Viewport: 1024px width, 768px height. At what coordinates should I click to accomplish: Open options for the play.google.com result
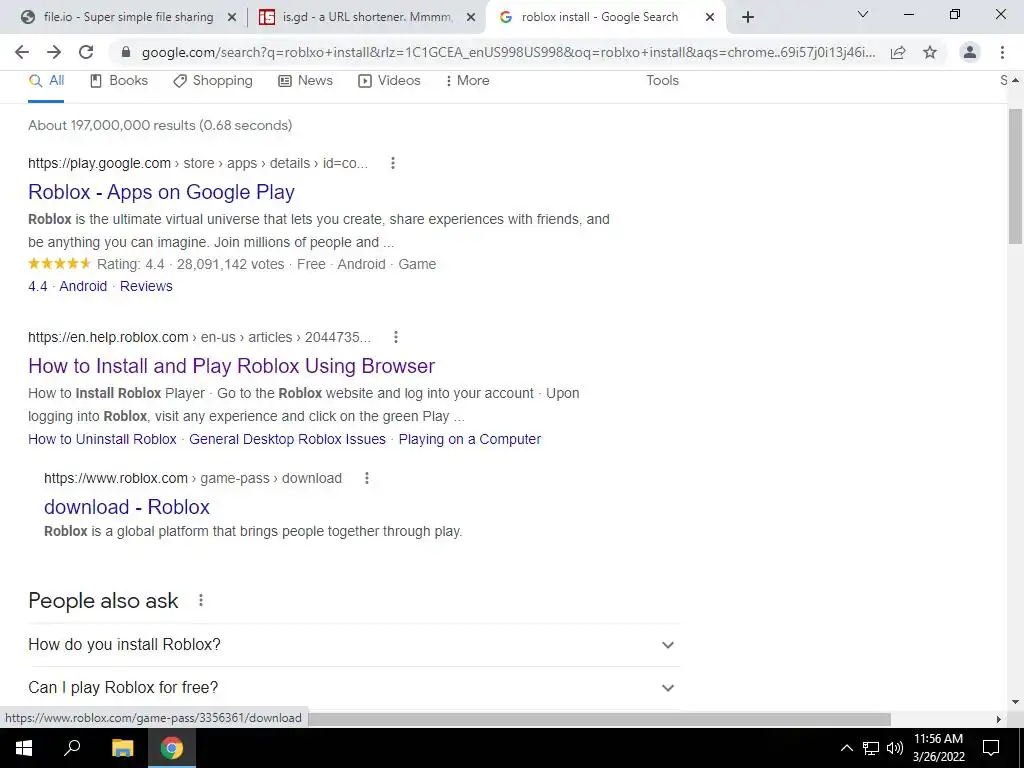click(392, 163)
